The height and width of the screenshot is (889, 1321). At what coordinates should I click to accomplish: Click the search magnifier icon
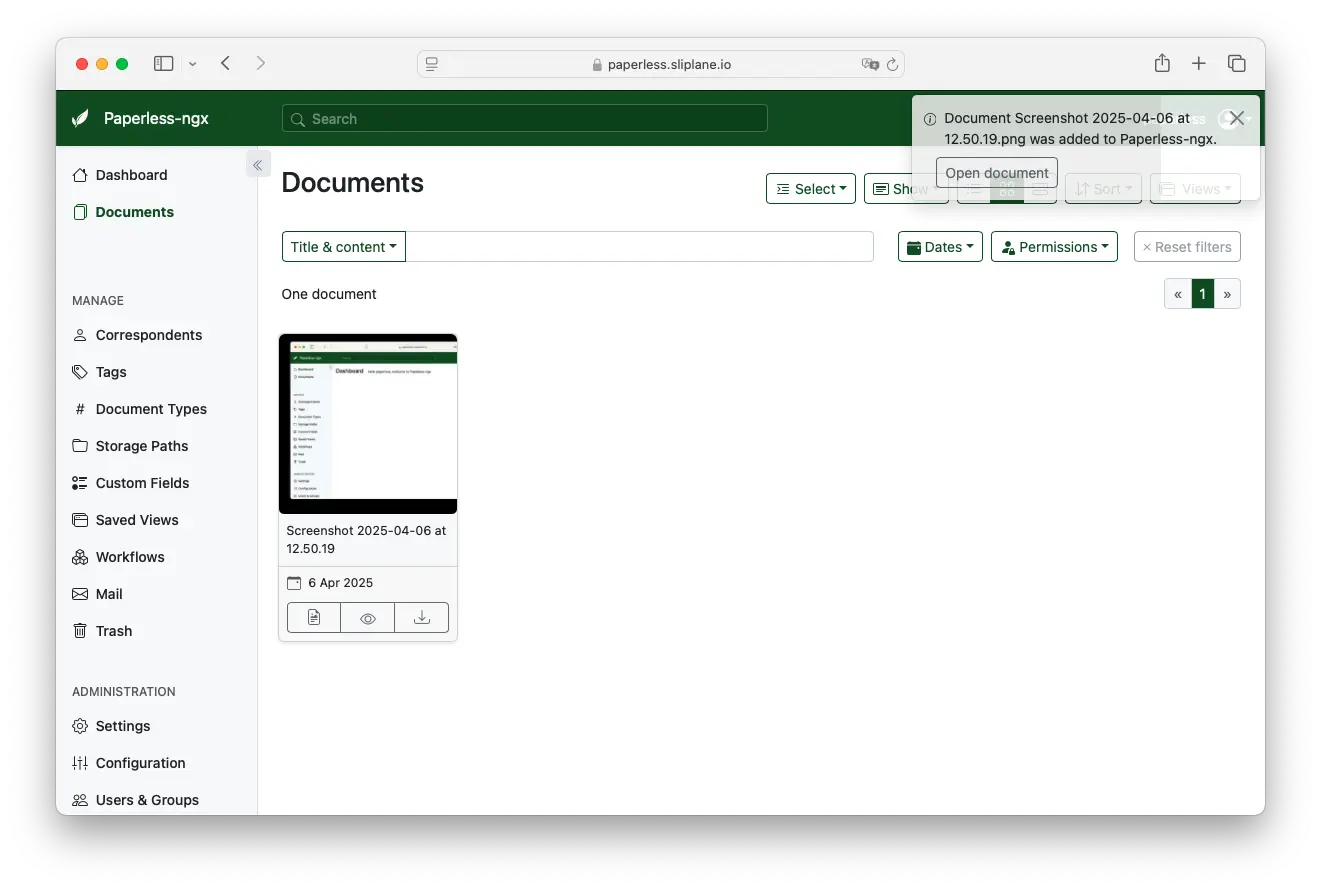coord(297,118)
